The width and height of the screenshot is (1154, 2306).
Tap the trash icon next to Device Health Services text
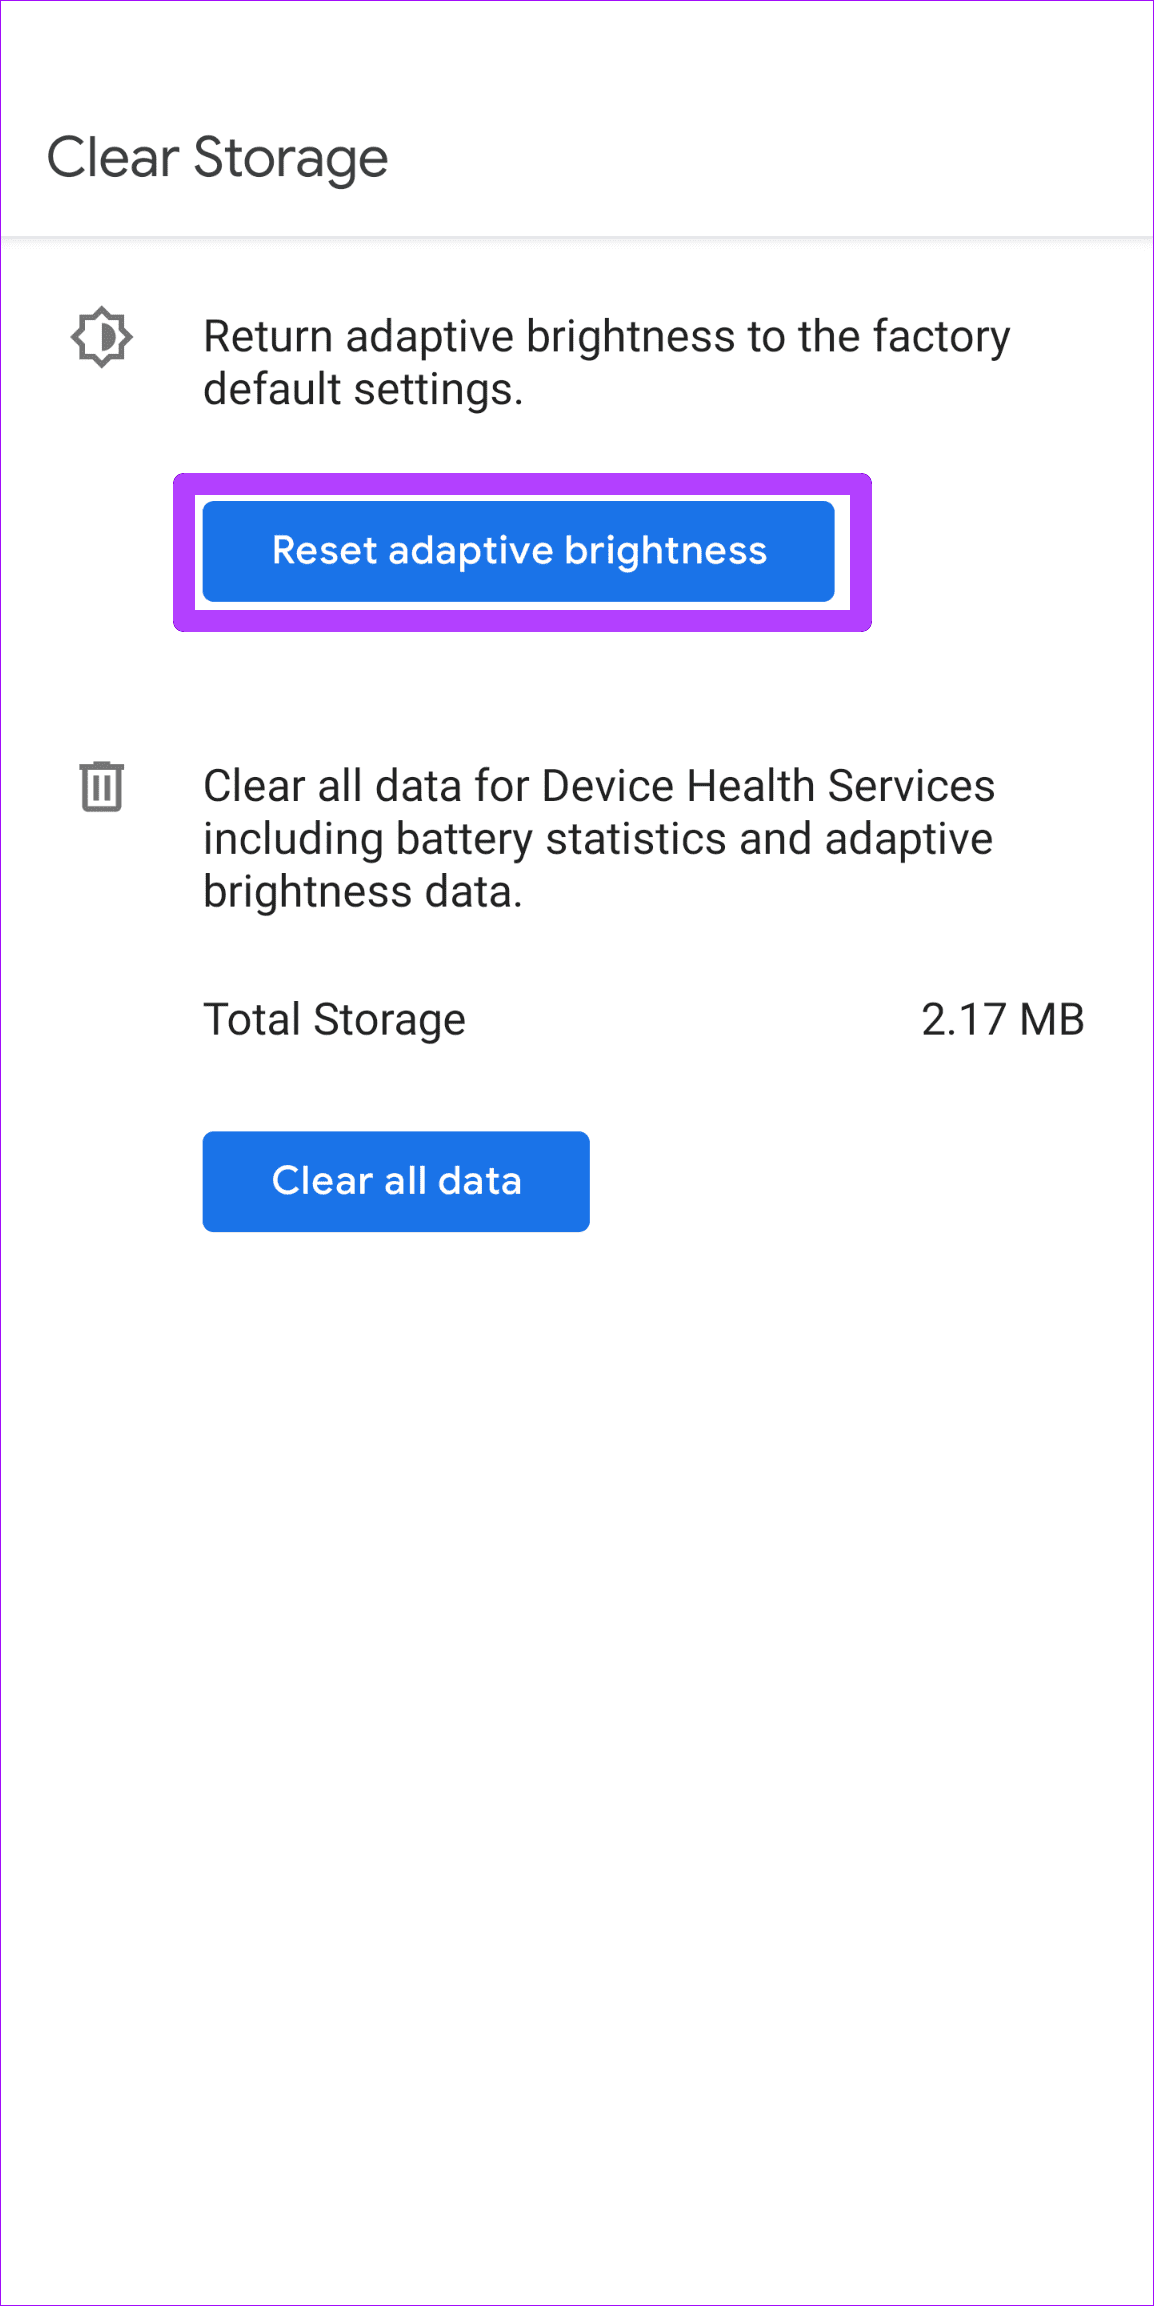click(101, 788)
